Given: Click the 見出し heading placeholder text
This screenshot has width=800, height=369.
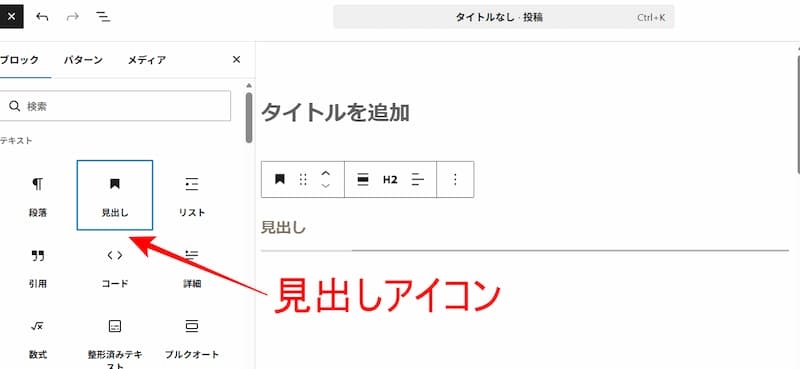Looking at the screenshot, I should pos(283,227).
